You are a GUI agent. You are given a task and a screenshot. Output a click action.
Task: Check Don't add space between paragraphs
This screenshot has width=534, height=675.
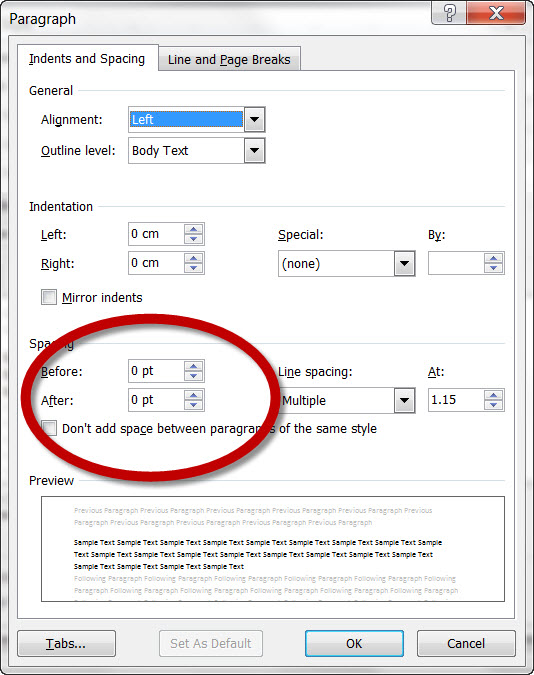(x=49, y=428)
